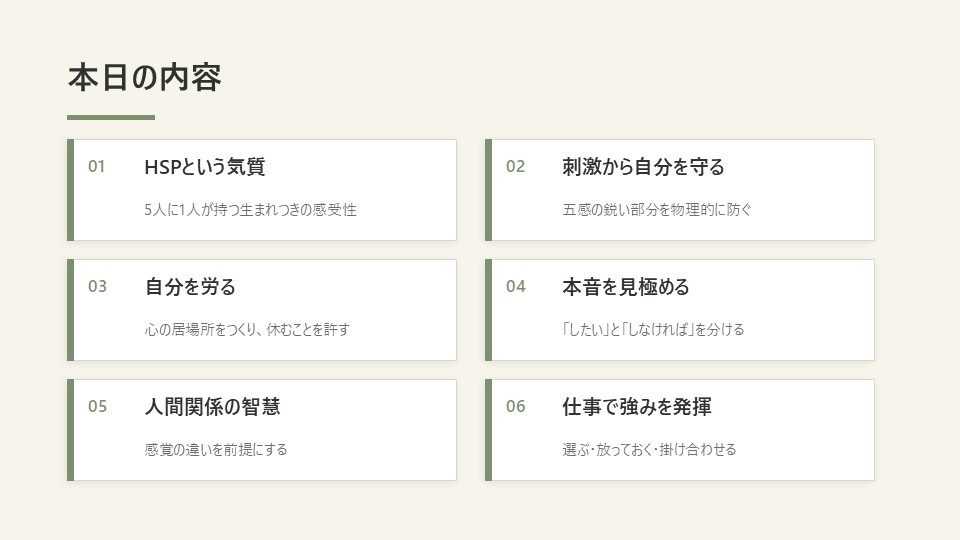Select the green underline below the title
Viewport: 960px width, 540px height.
point(111,118)
